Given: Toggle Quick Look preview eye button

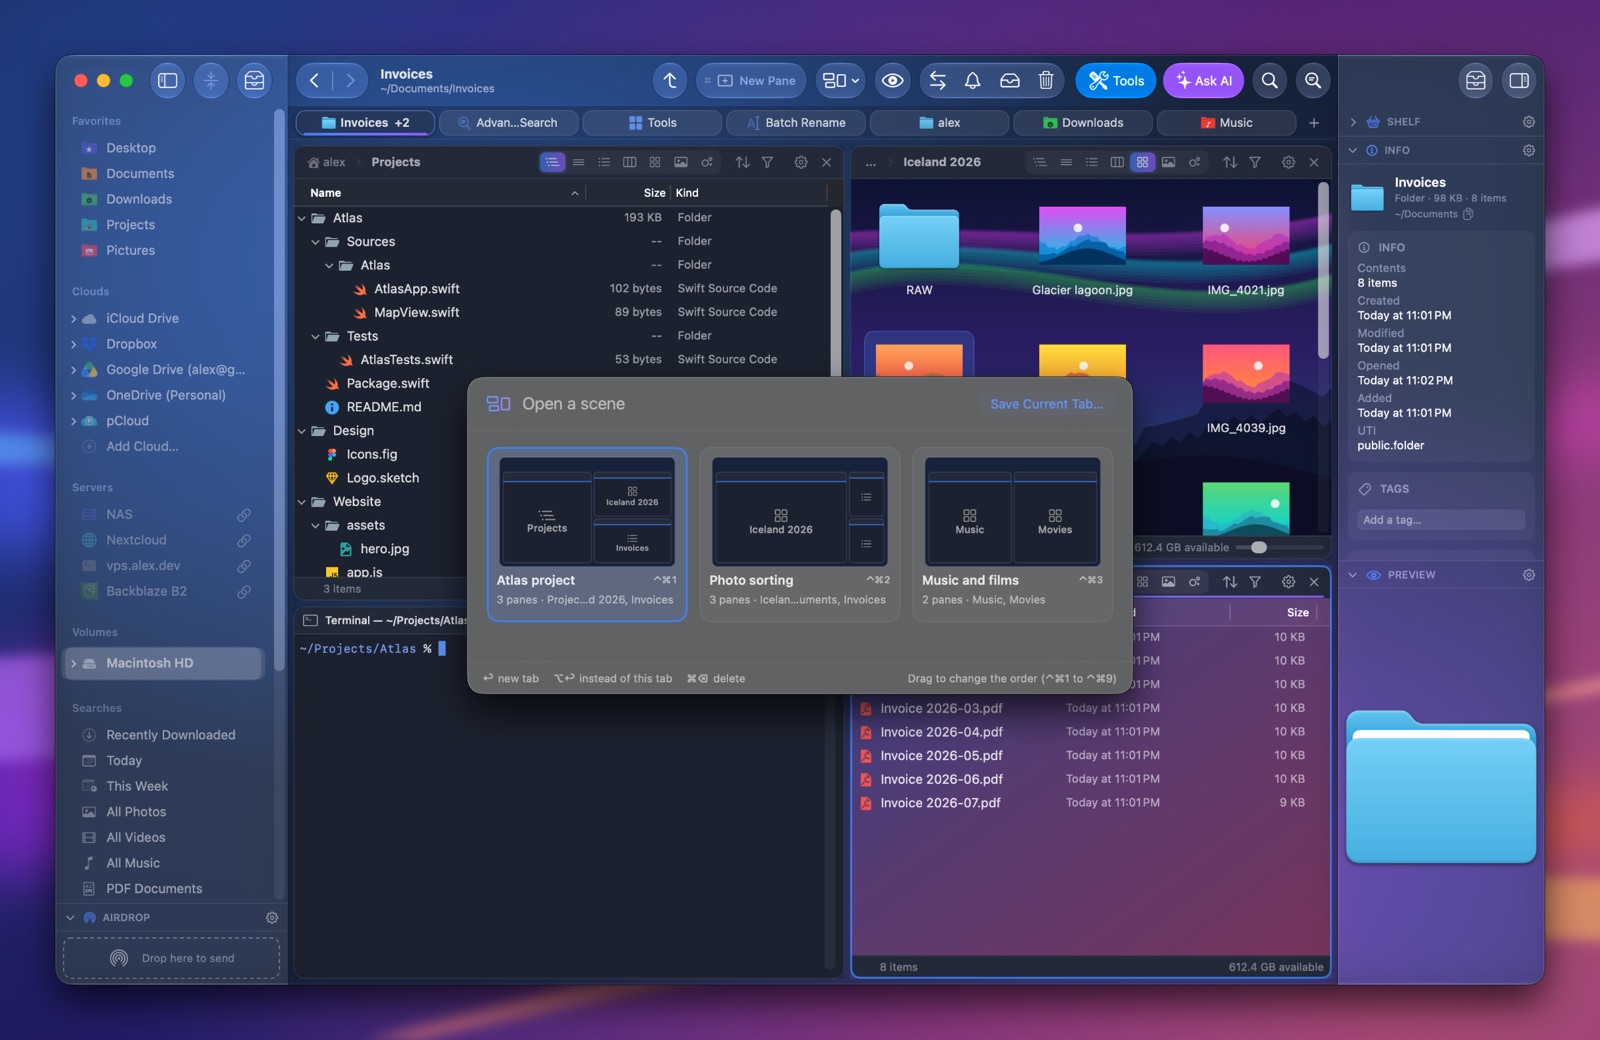Looking at the screenshot, I should [x=893, y=81].
